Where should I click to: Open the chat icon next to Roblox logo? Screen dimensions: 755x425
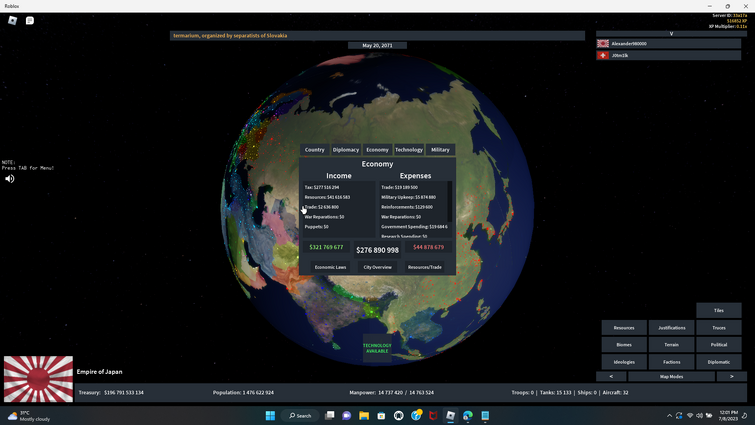click(x=30, y=20)
